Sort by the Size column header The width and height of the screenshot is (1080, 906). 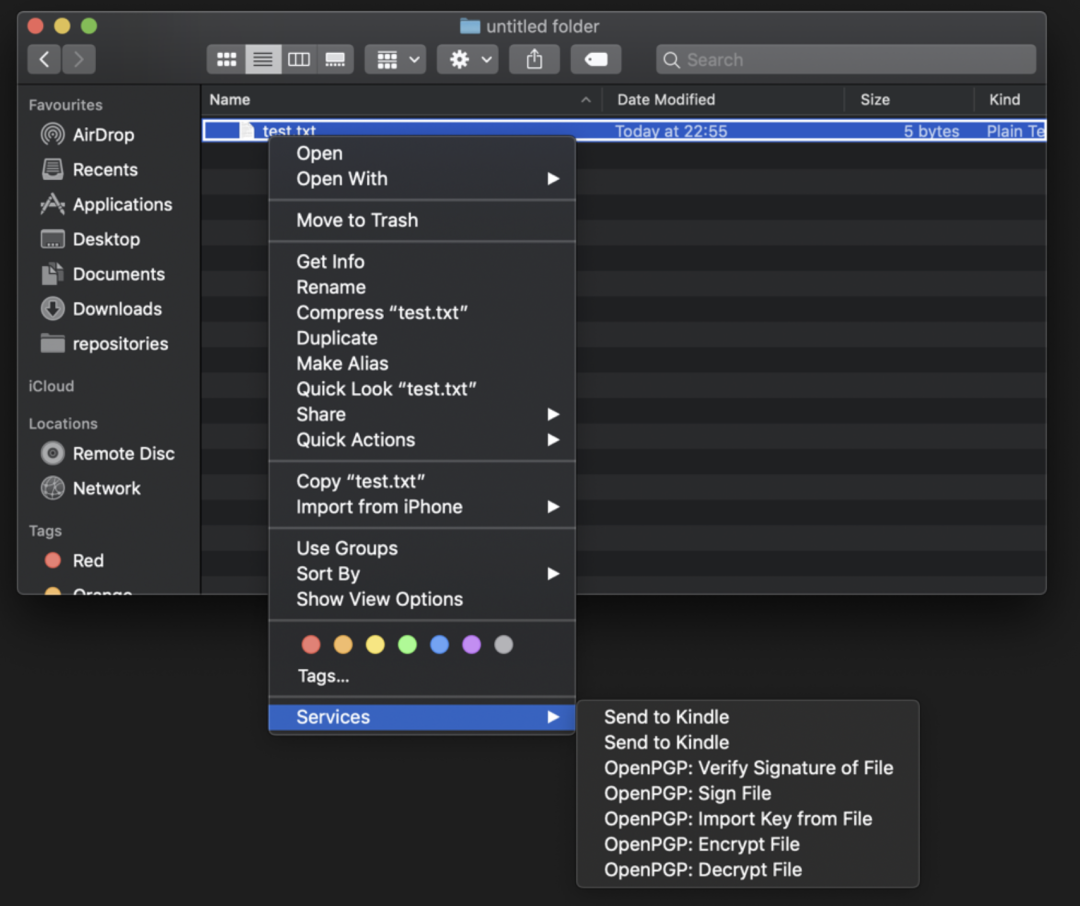point(909,100)
